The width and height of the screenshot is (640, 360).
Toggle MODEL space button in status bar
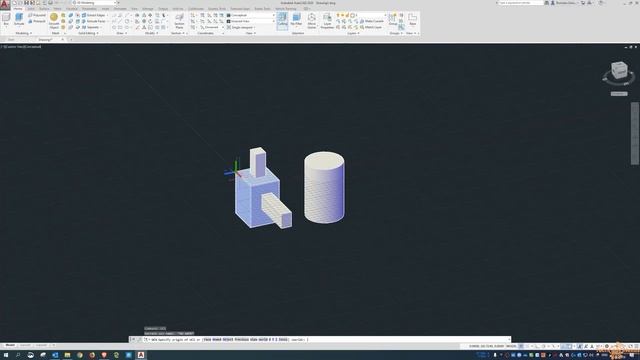pyautogui.click(x=511, y=346)
